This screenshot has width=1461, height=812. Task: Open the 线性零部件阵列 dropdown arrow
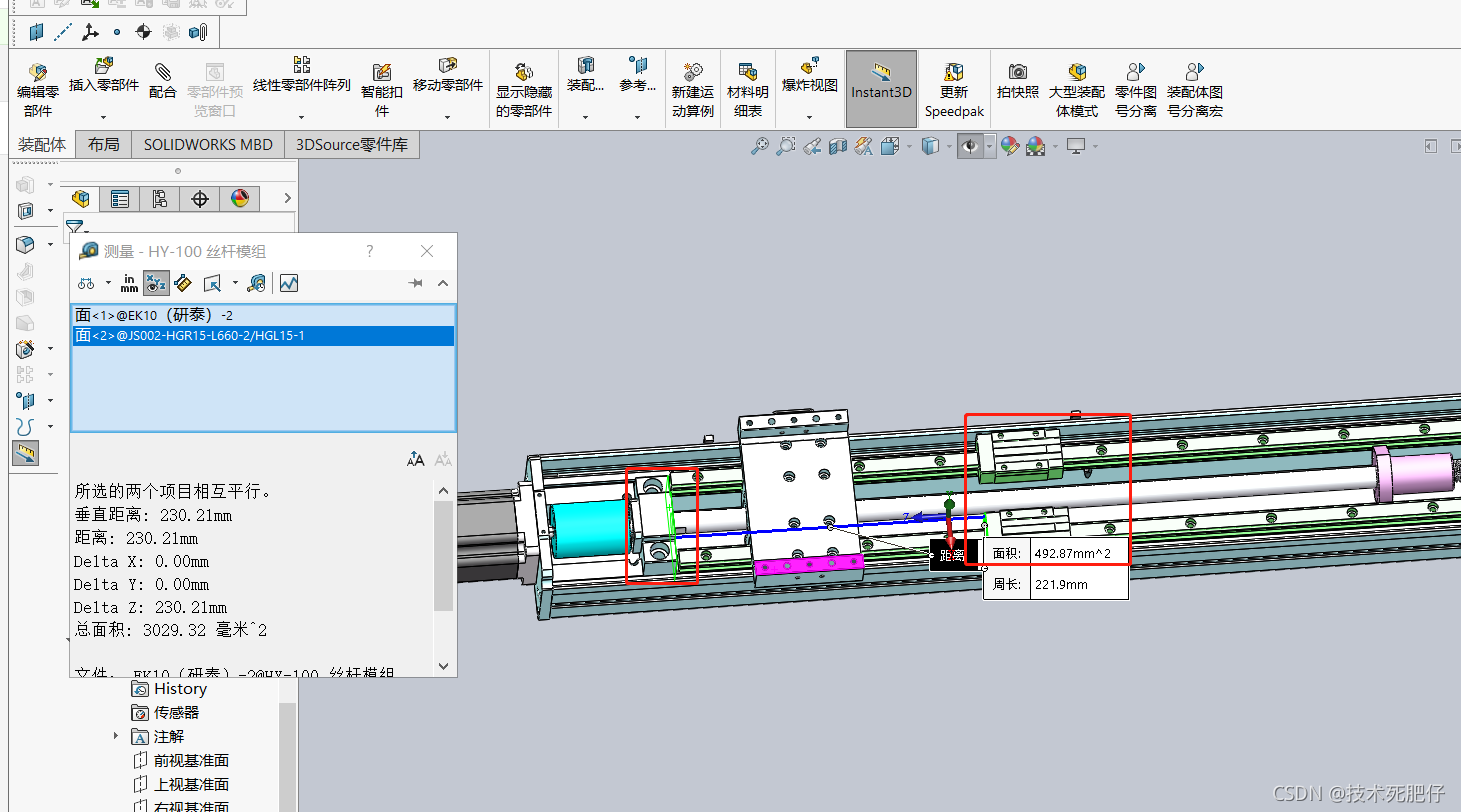(301, 117)
